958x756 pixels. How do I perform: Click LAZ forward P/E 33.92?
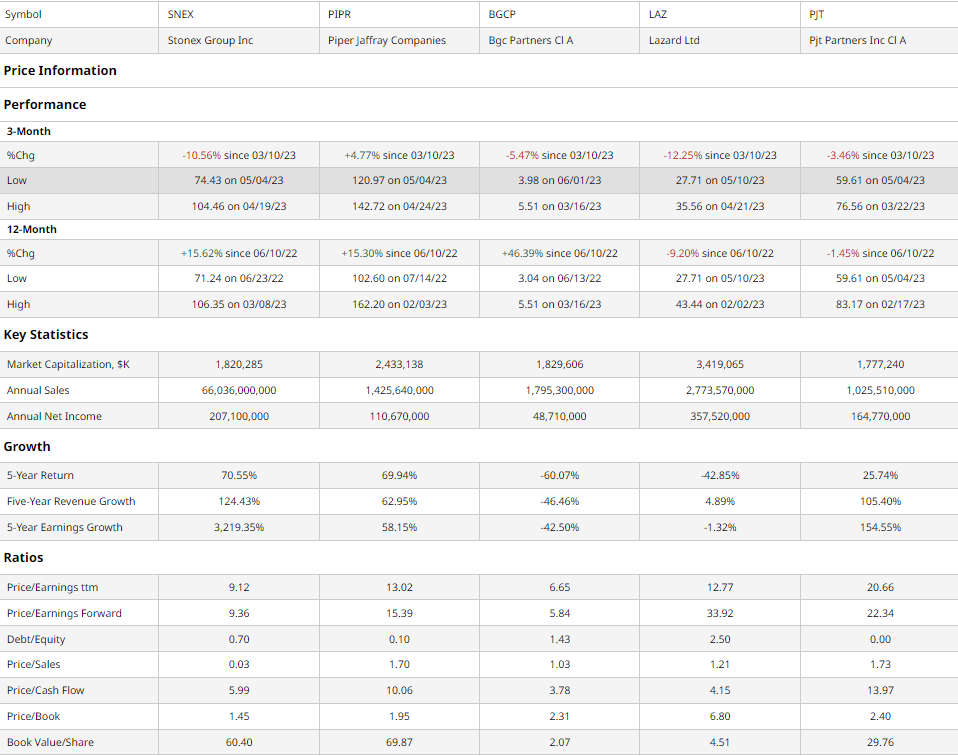click(x=720, y=613)
